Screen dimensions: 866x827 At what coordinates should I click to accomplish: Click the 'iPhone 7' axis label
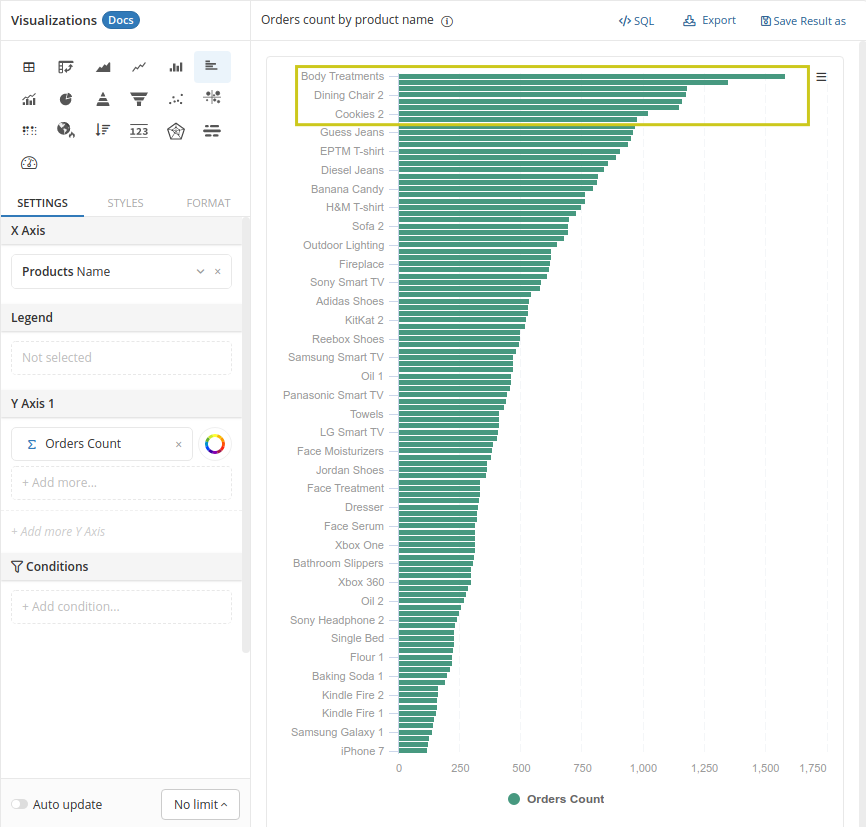[362, 751]
